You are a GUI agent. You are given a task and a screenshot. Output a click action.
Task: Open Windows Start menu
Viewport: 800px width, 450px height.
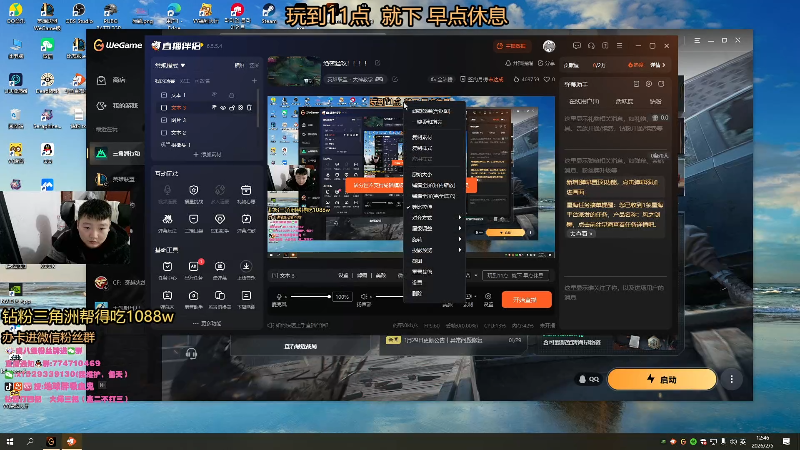click(x=10, y=441)
